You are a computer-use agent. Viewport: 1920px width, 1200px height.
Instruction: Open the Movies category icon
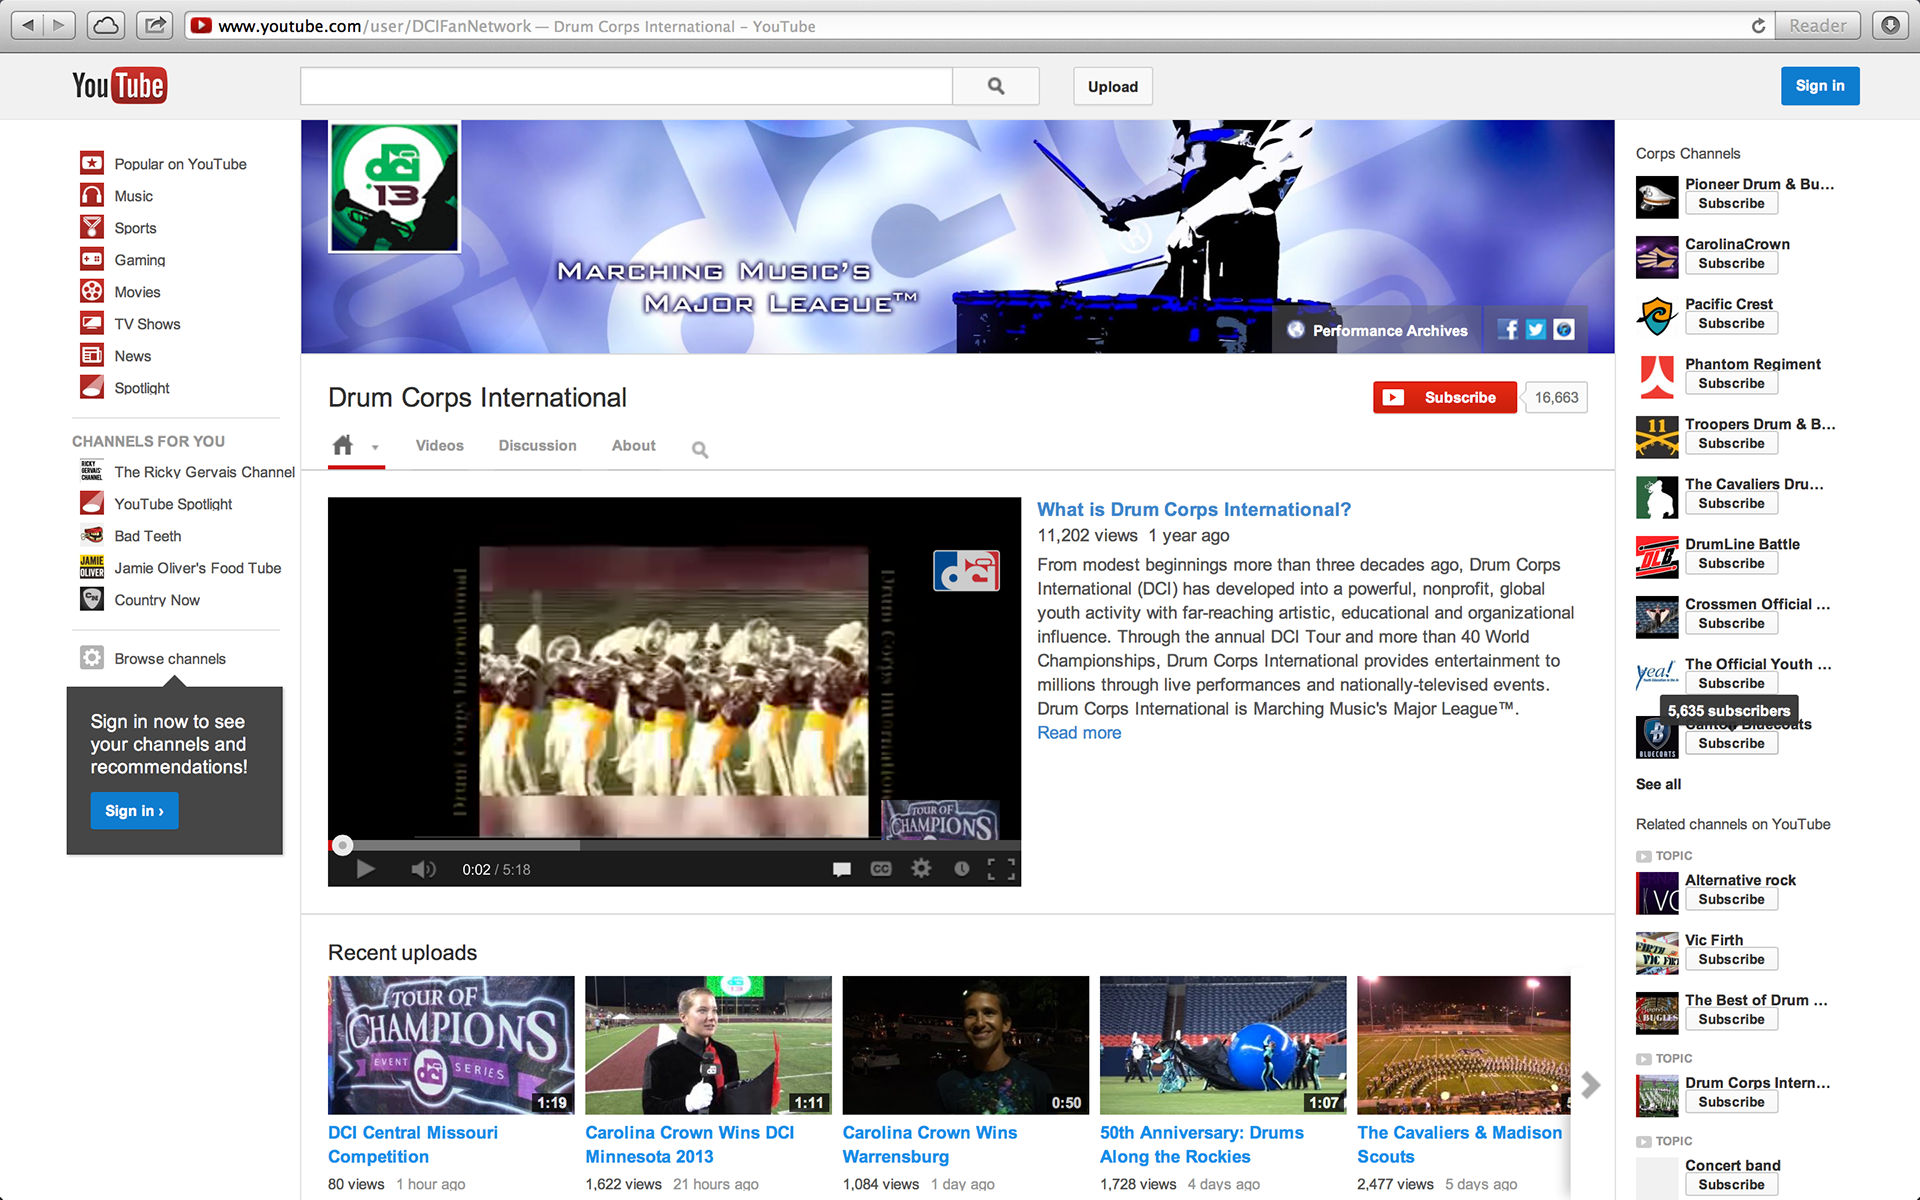[92, 291]
